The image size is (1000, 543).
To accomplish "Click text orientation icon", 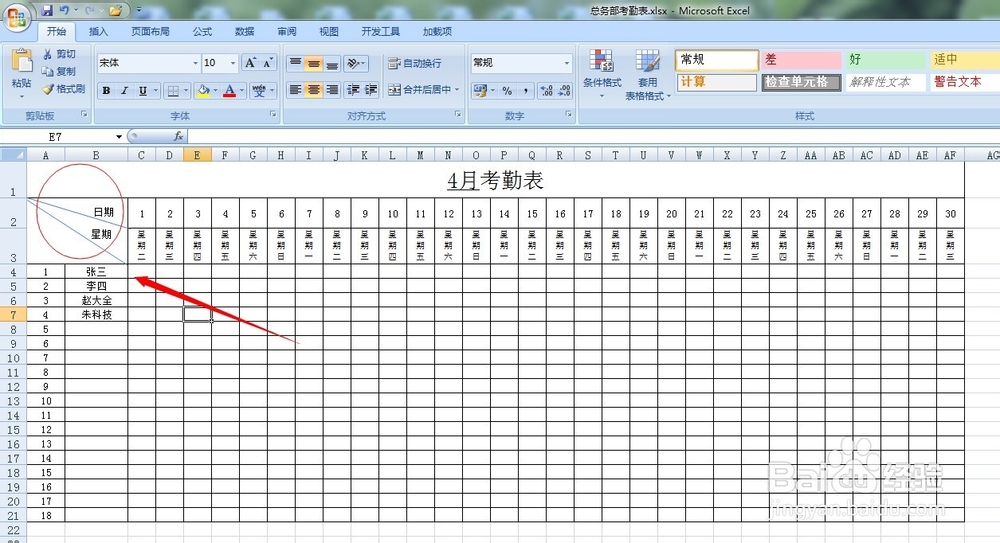I will point(353,63).
